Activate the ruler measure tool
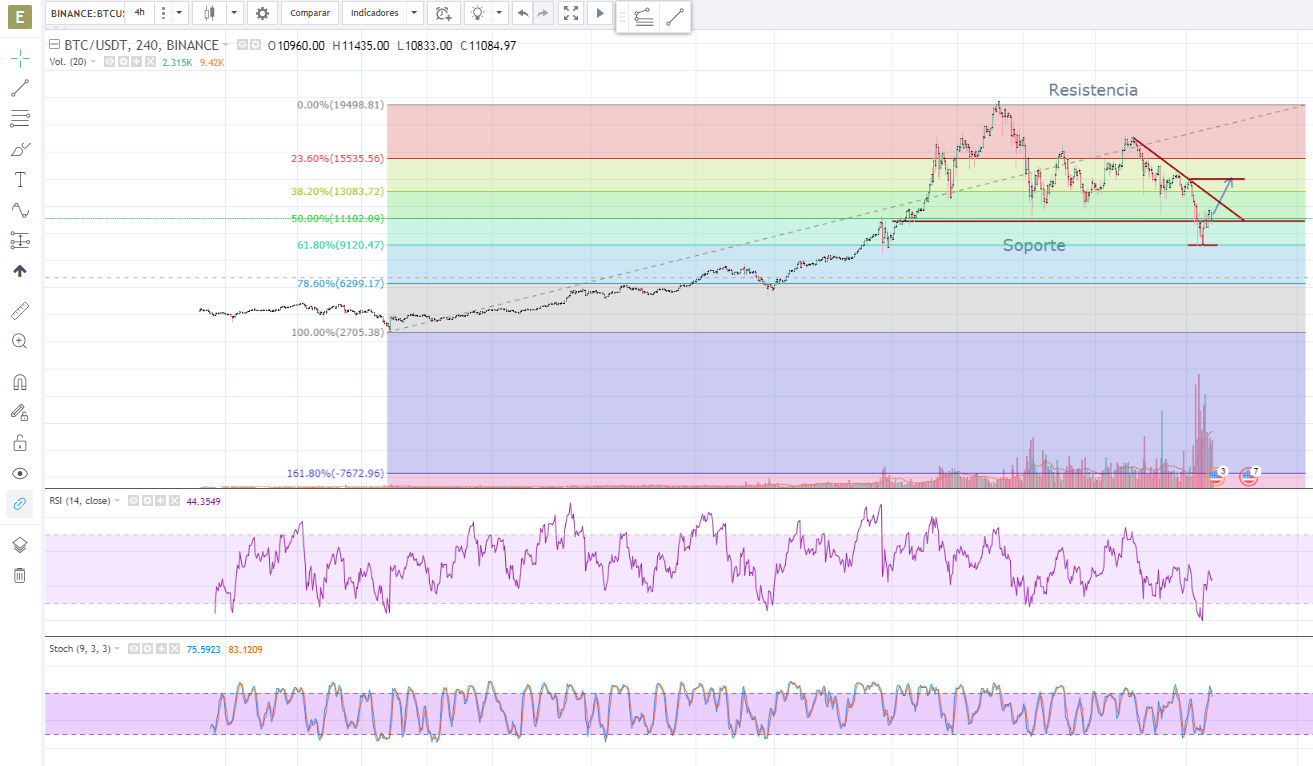 tap(20, 311)
